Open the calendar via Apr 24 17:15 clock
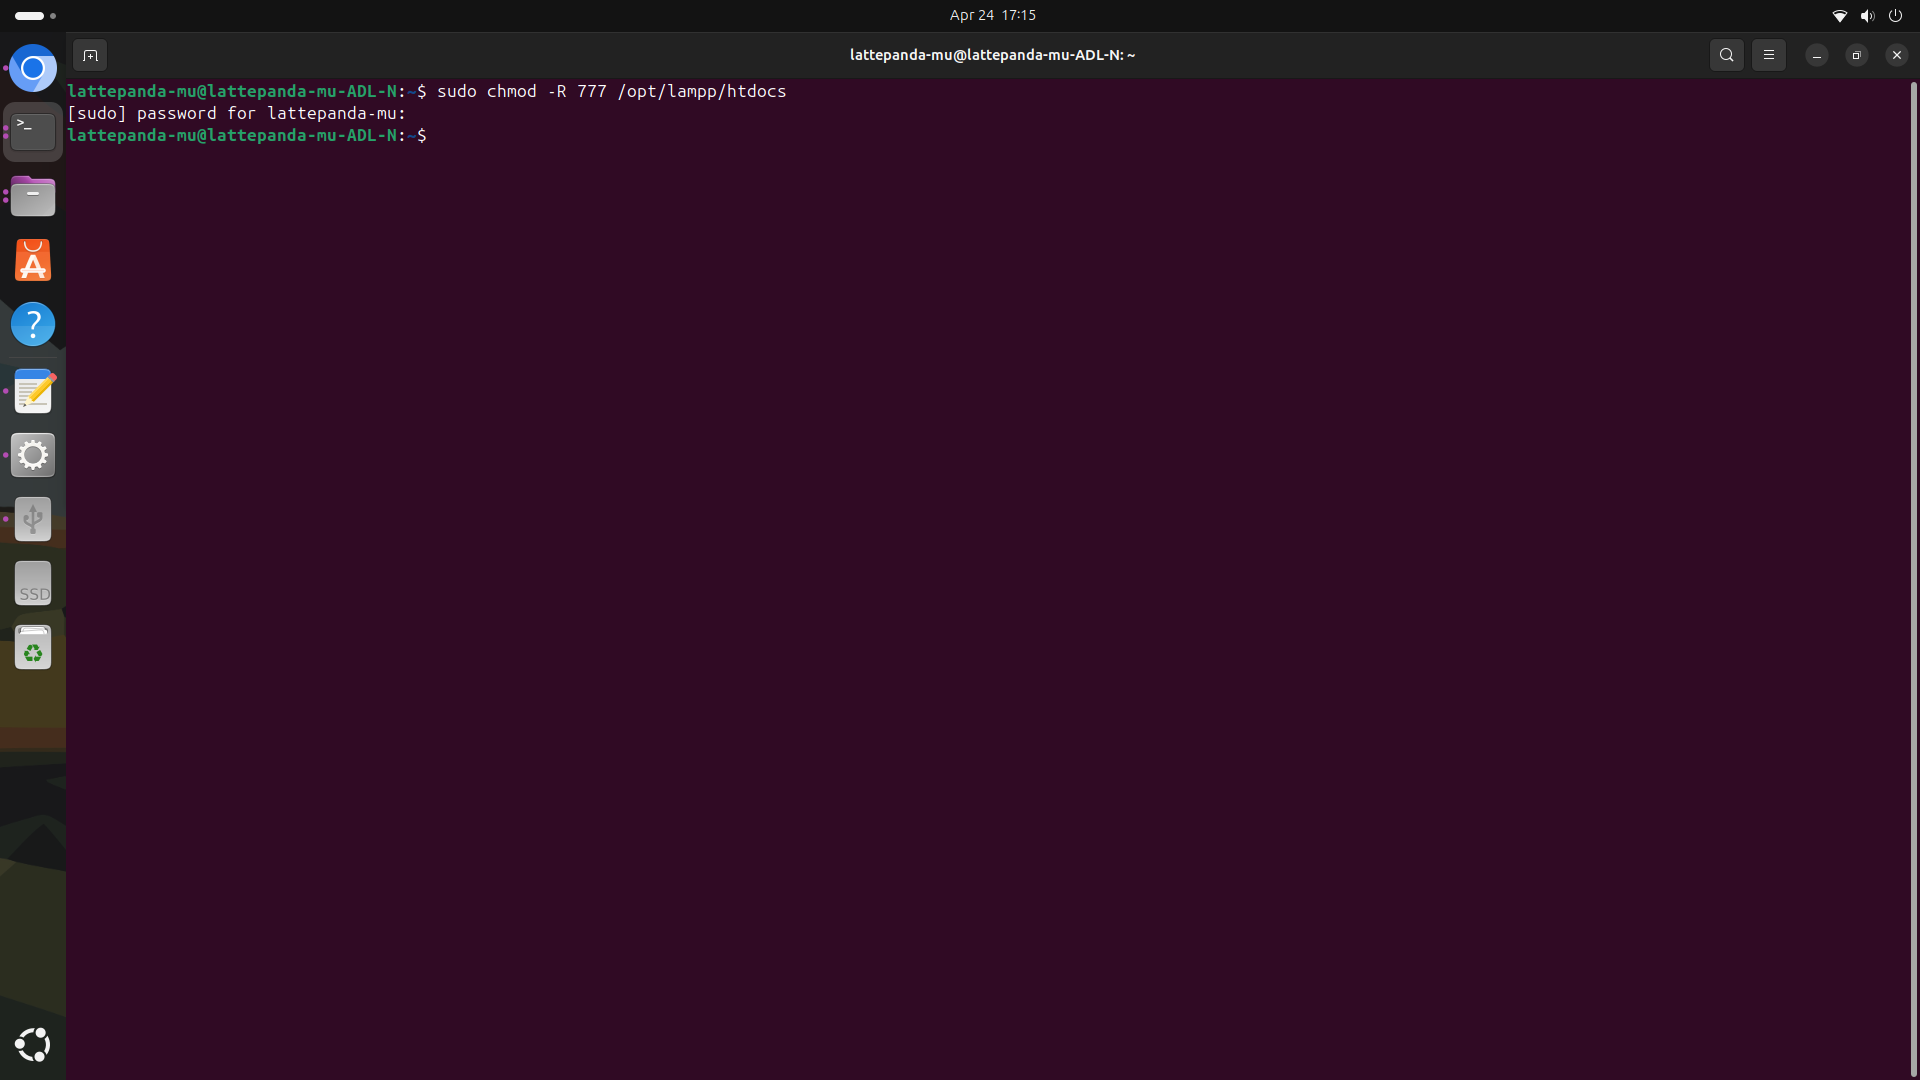Screen dimensions: 1920x1080 992,15
